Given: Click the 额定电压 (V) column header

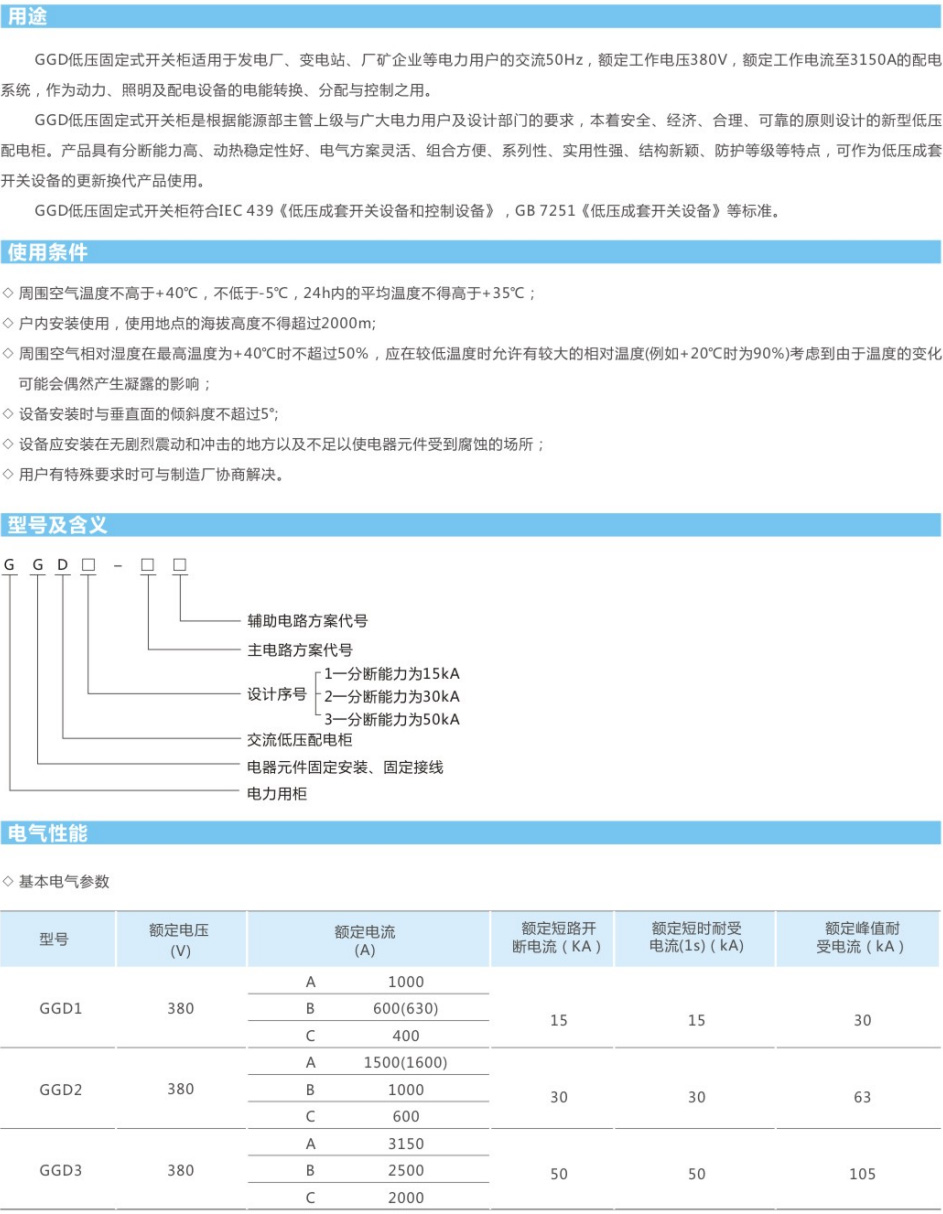Looking at the screenshot, I should pos(180,940).
